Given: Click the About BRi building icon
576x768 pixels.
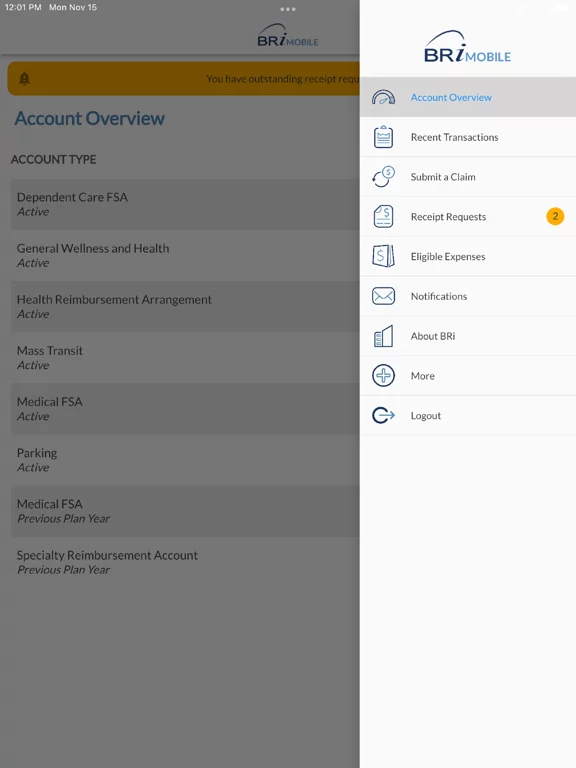Looking at the screenshot, I should pos(383,336).
